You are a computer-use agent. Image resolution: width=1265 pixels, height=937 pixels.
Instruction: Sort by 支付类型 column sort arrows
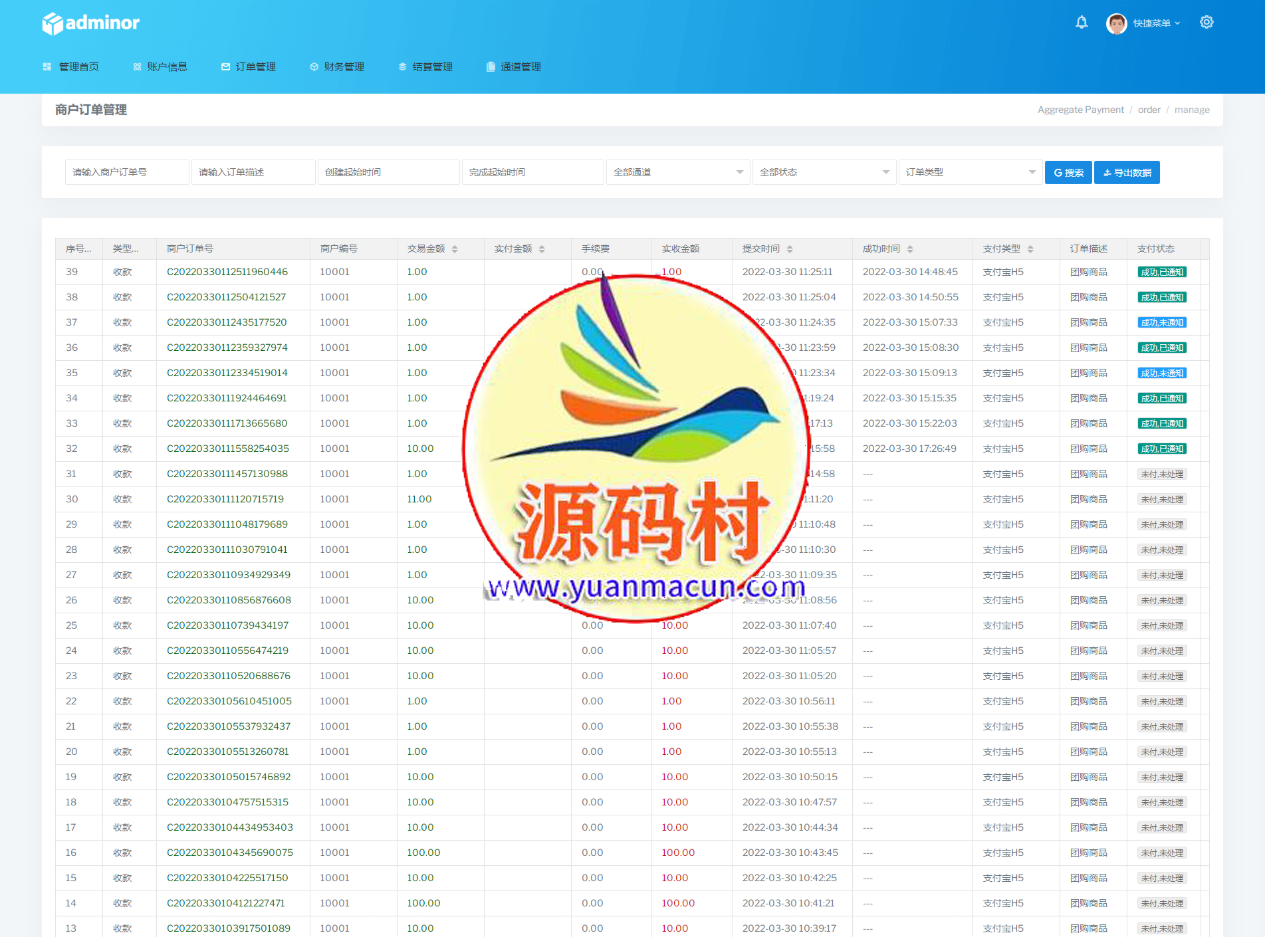pyautogui.click(x=1031, y=249)
